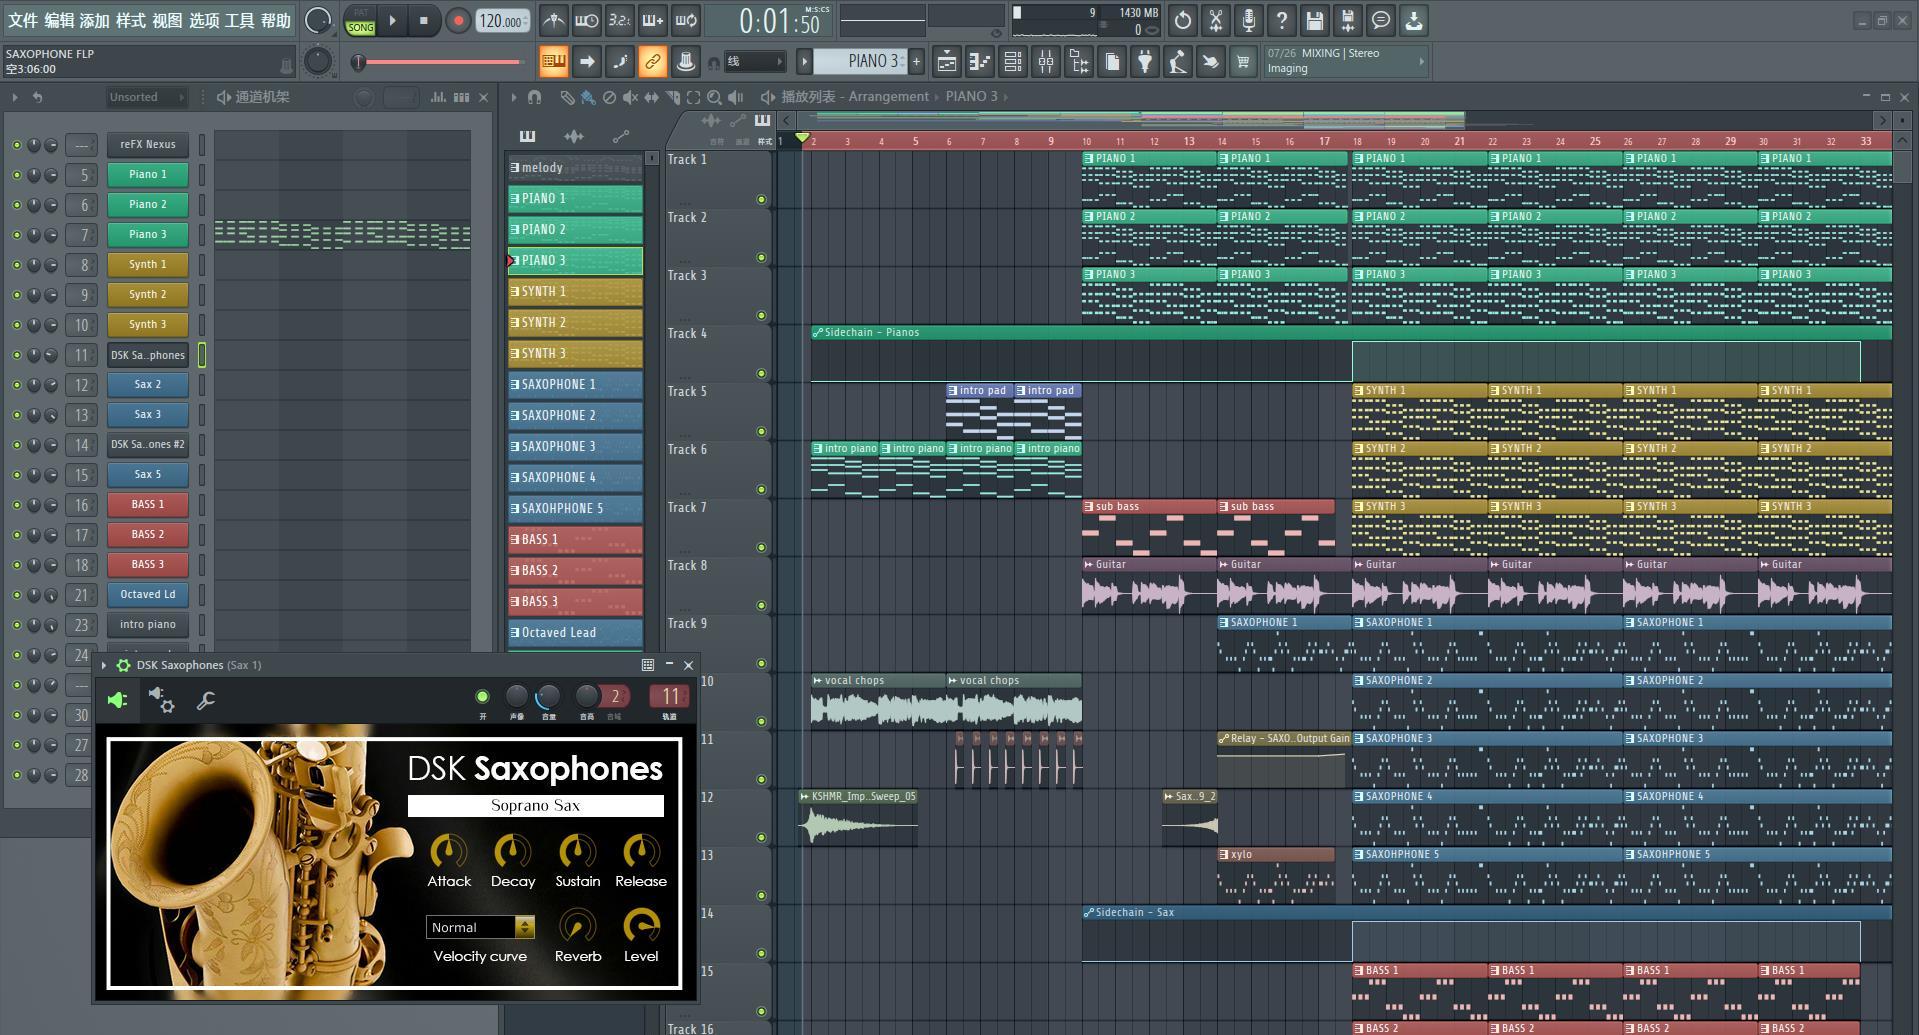The height and width of the screenshot is (1035, 1919).
Task: Open the Velocity curve Normal dropdown
Action: tap(480, 927)
